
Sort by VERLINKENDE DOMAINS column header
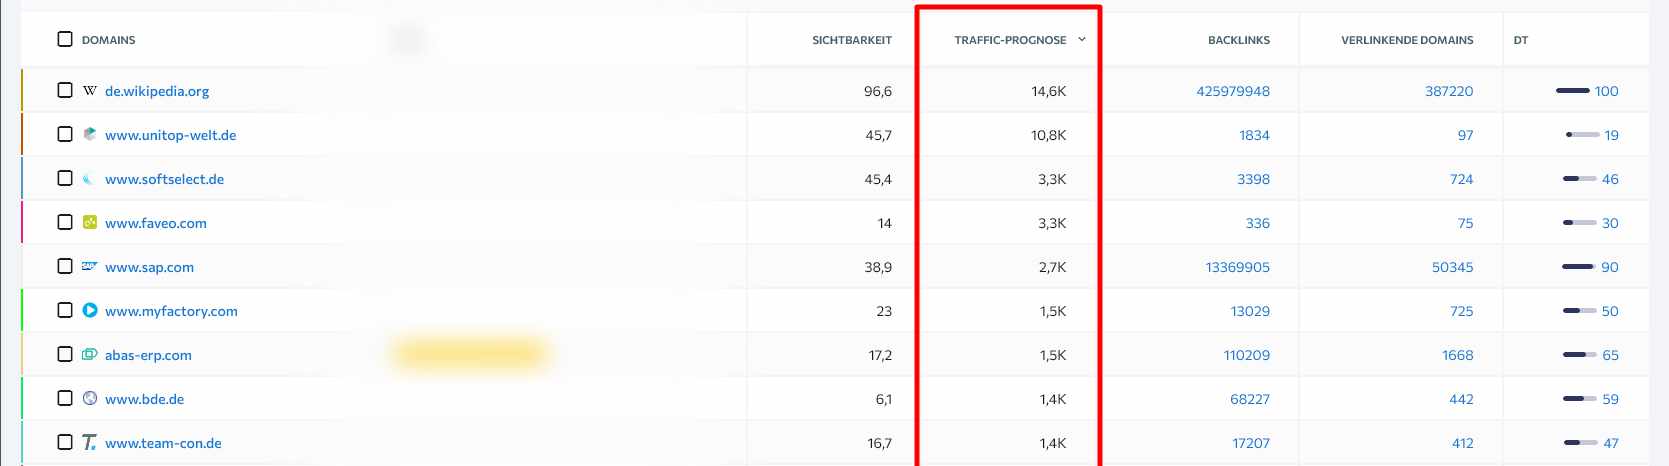pos(1407,40)
